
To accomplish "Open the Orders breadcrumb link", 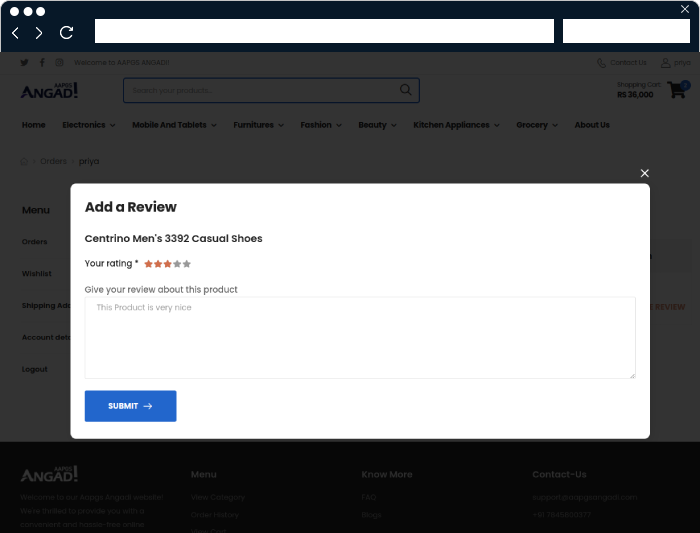I will click(x=53, y=161).
